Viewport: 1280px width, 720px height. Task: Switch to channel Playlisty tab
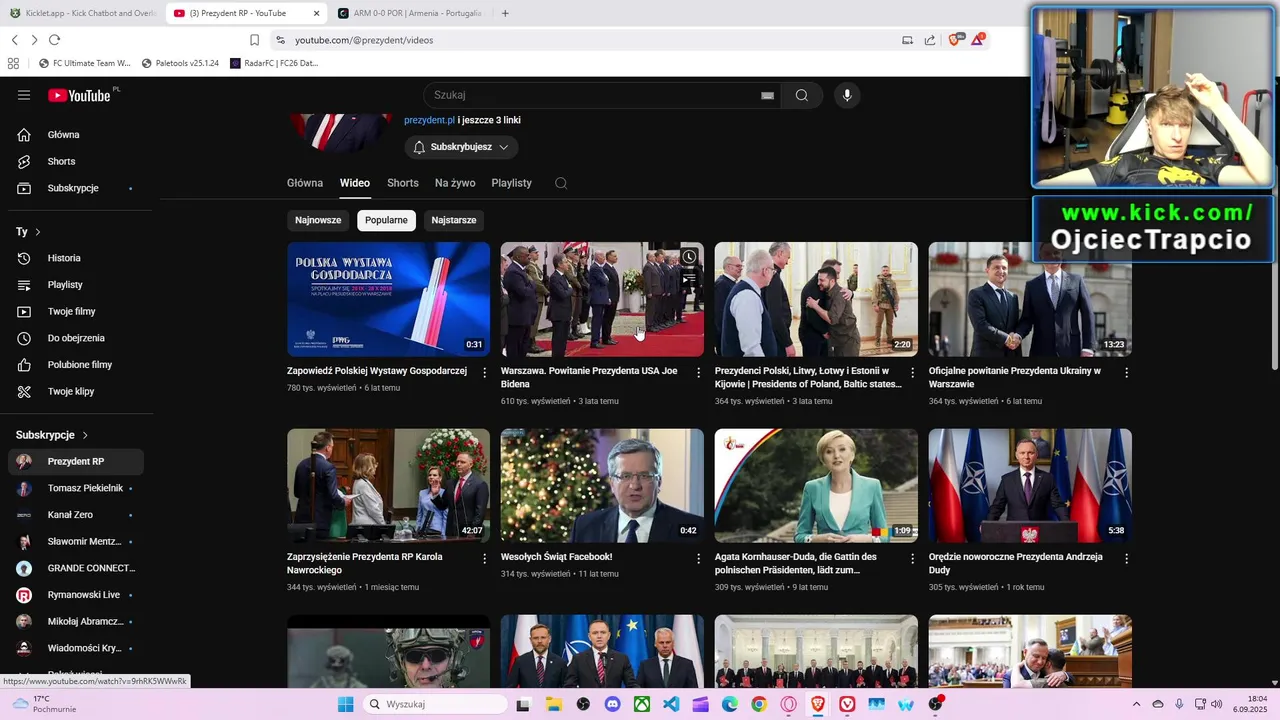pos(512,183)
